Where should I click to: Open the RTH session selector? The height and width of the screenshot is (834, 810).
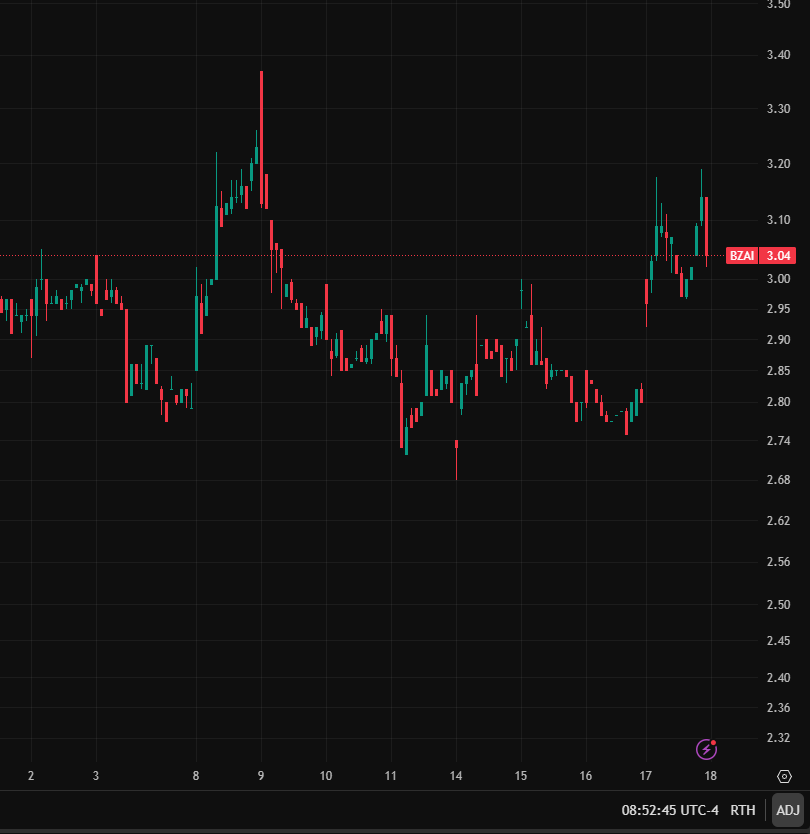click(x=742, y=810)
